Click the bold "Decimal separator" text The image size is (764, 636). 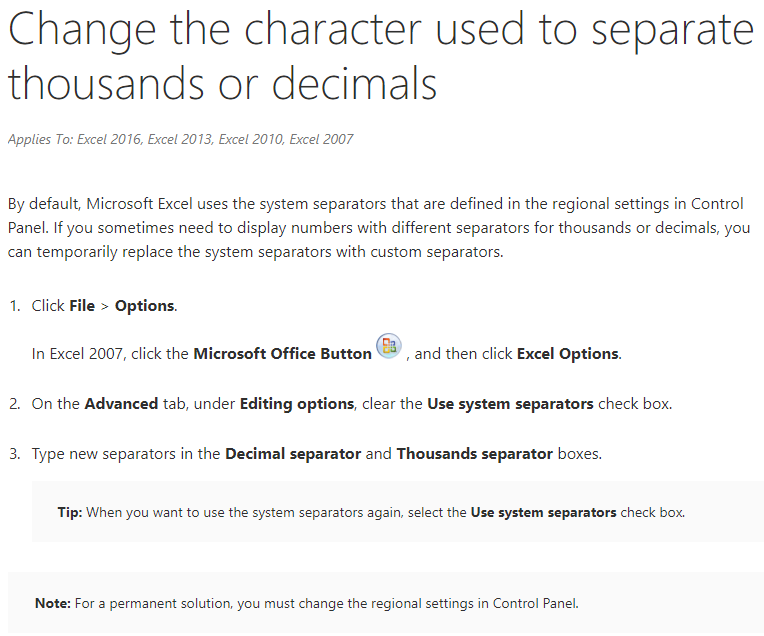[293, 453]
